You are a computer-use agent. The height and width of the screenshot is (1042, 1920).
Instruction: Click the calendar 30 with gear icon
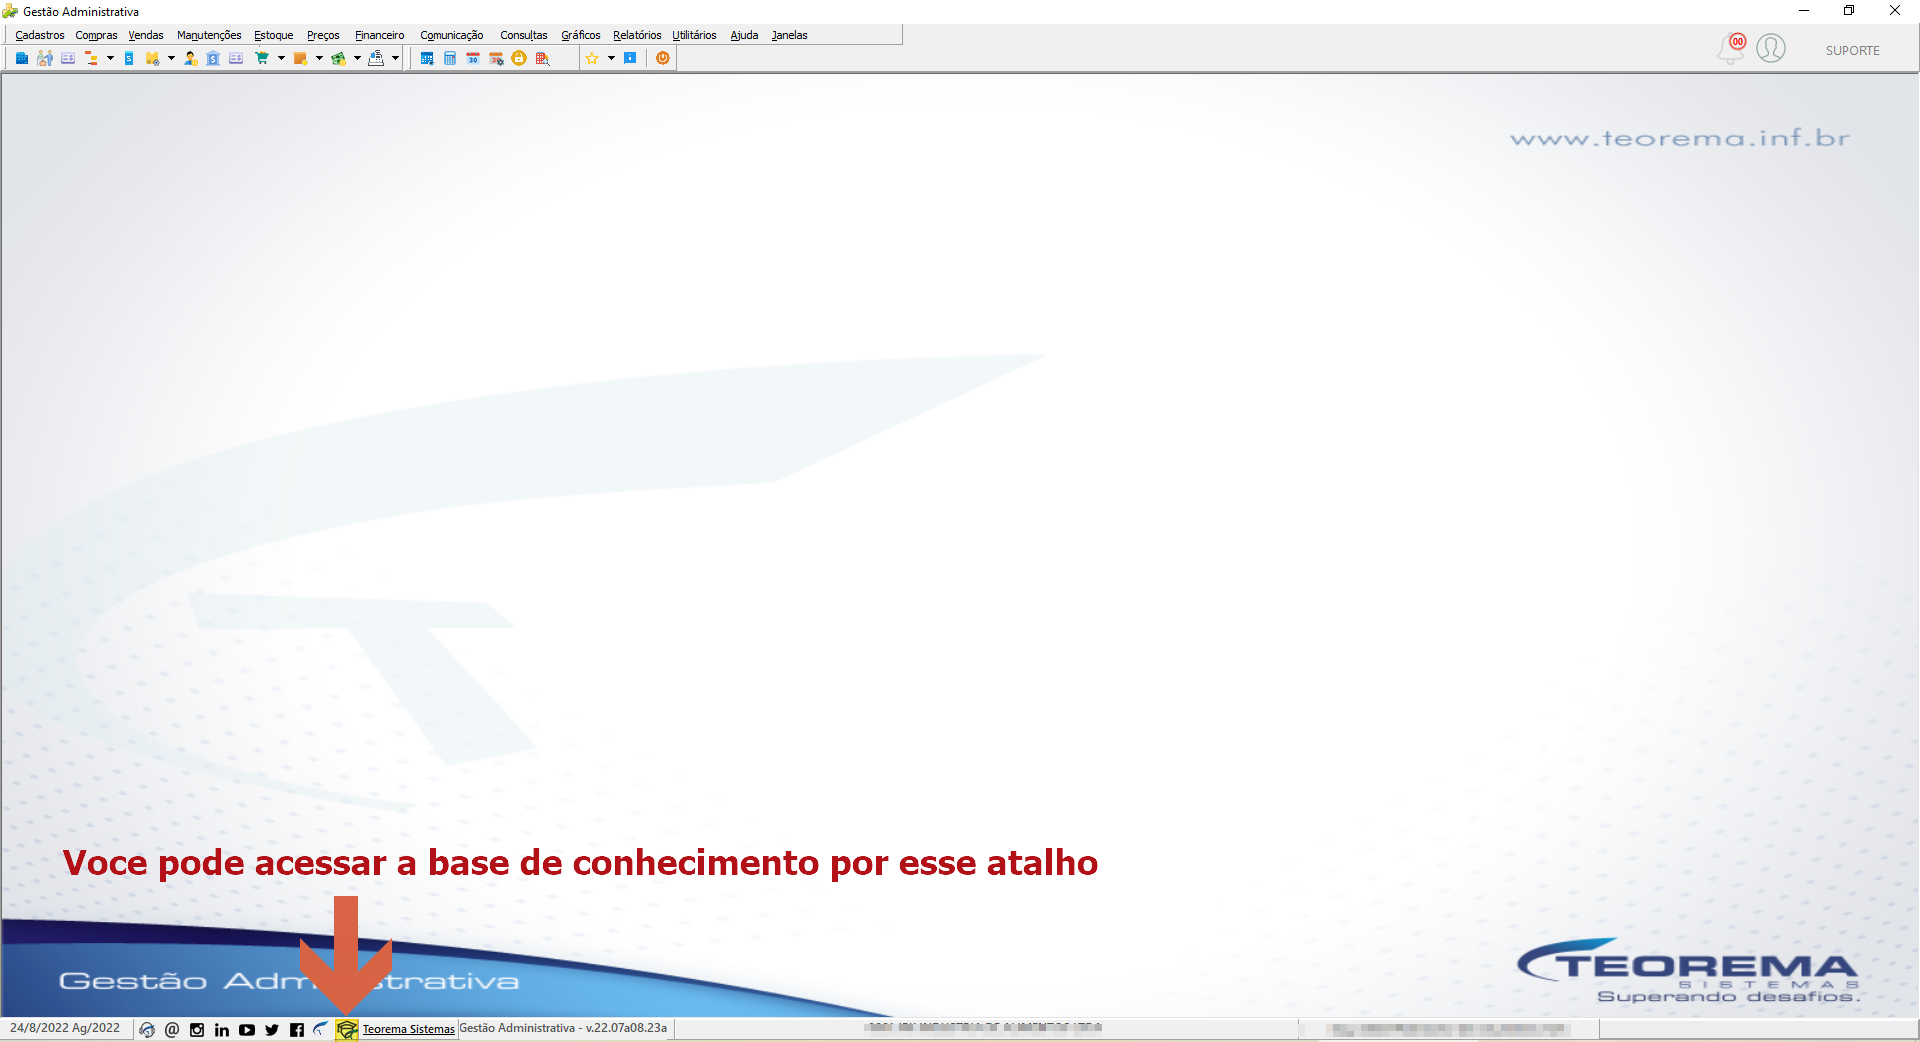pos(496,59)
